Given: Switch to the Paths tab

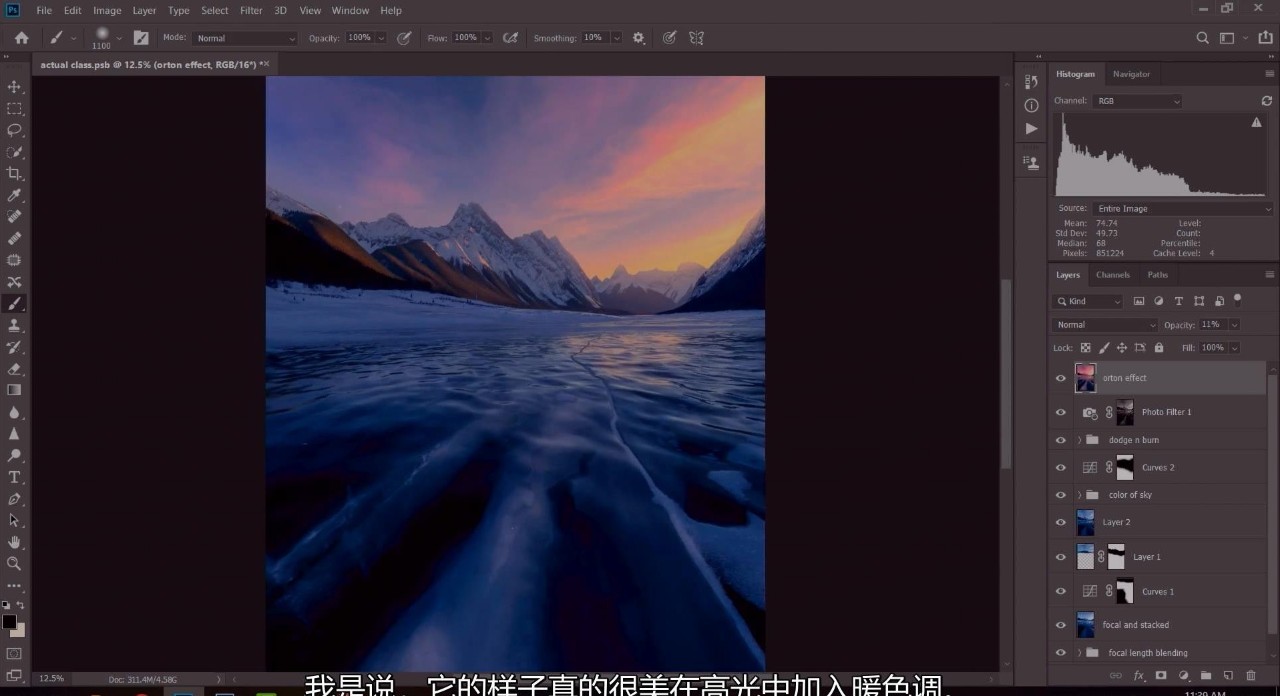Looking at the screenshot, I should point(1157,275).
